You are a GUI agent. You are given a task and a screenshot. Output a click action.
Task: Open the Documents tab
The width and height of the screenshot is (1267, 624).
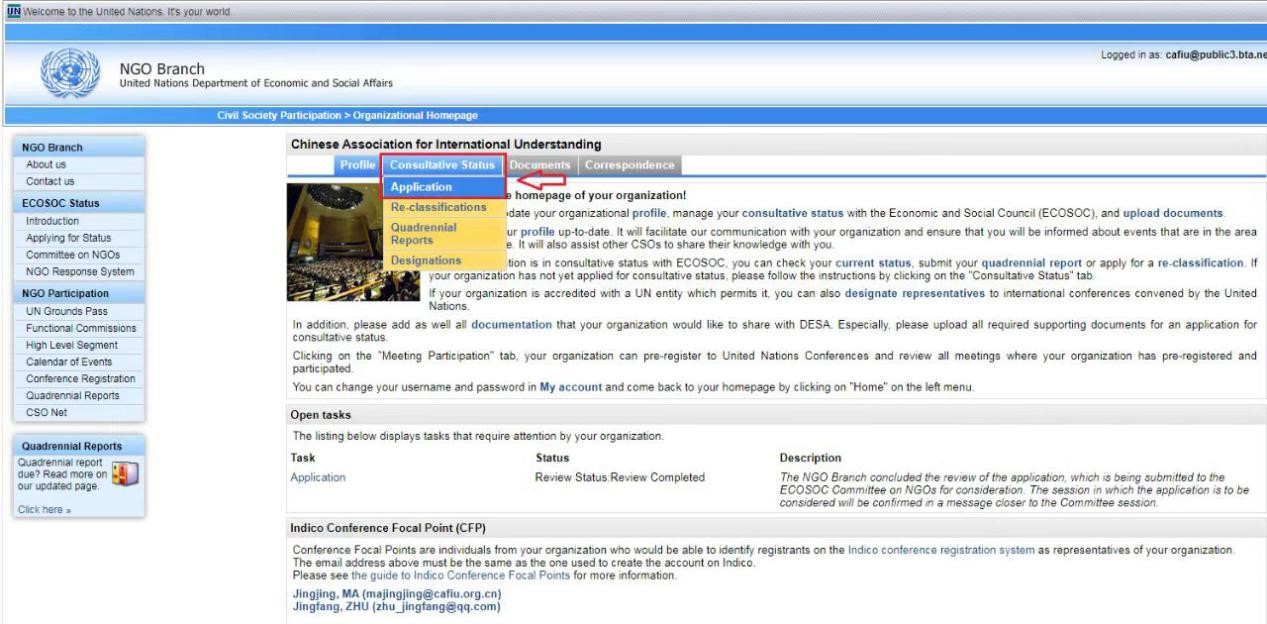click(540, 165)
